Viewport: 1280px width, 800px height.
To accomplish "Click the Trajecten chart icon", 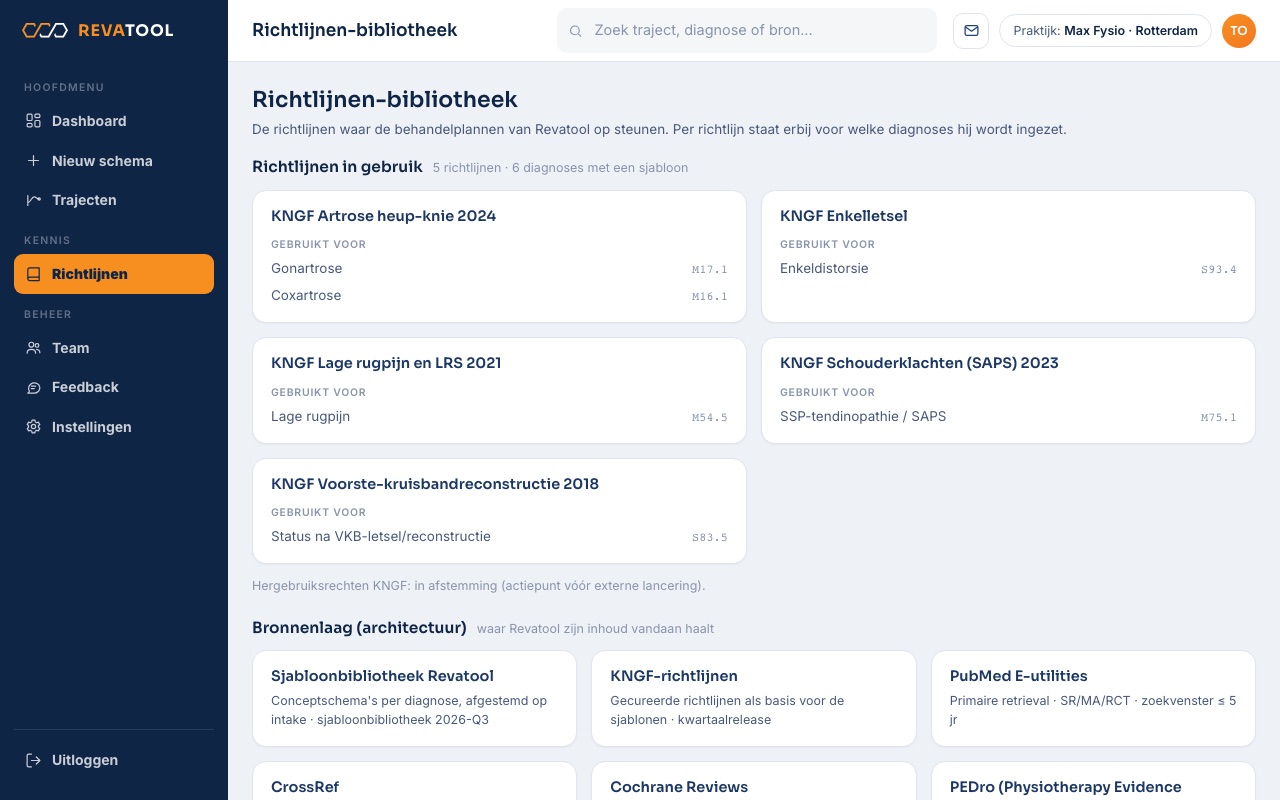I will [33, 200].
